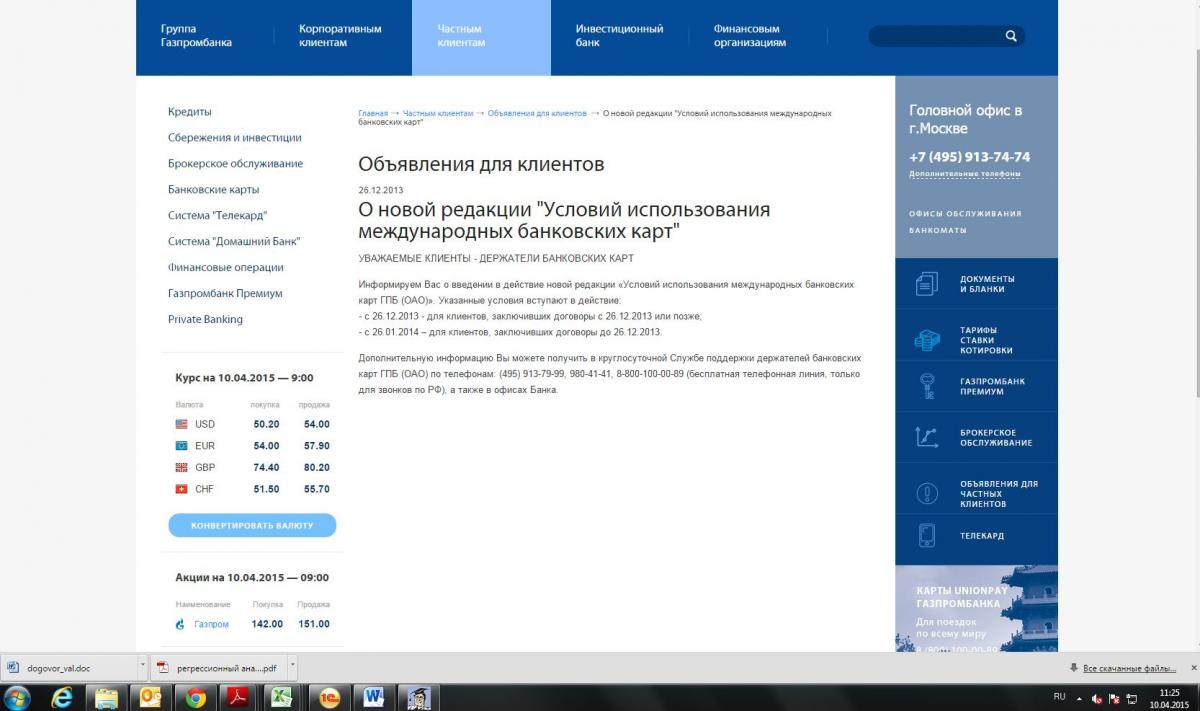Screen dimensions: 1200x711
Task: Open the "Корпоративным клиентам" tab
Action: [340, 36]
